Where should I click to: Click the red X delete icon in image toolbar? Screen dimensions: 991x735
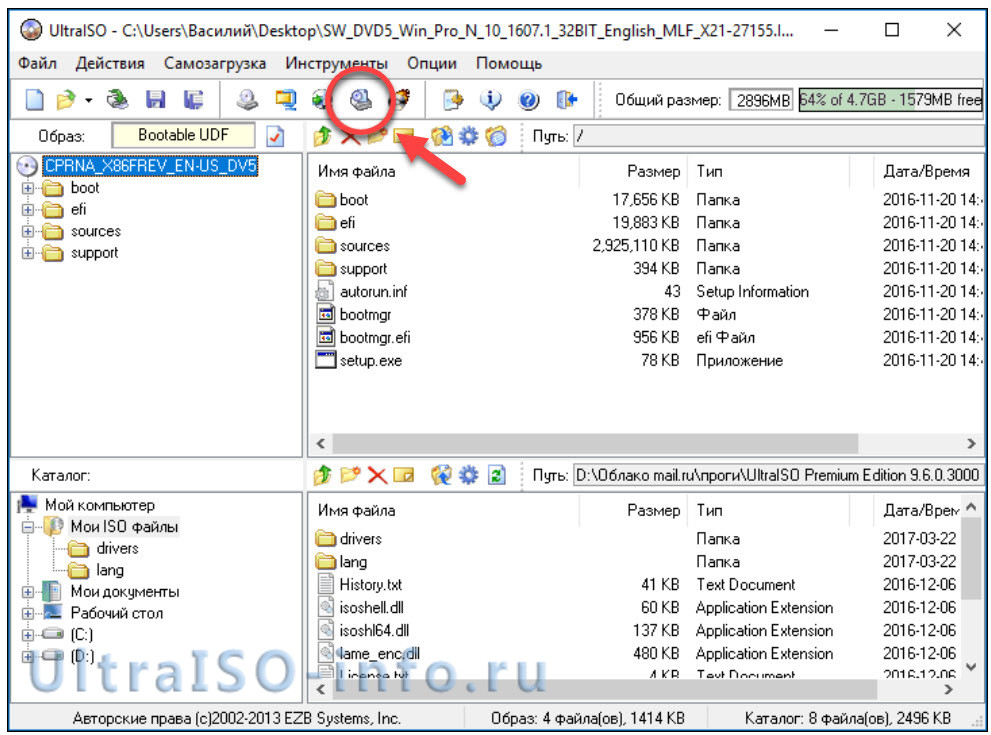(x=350, y=137)
